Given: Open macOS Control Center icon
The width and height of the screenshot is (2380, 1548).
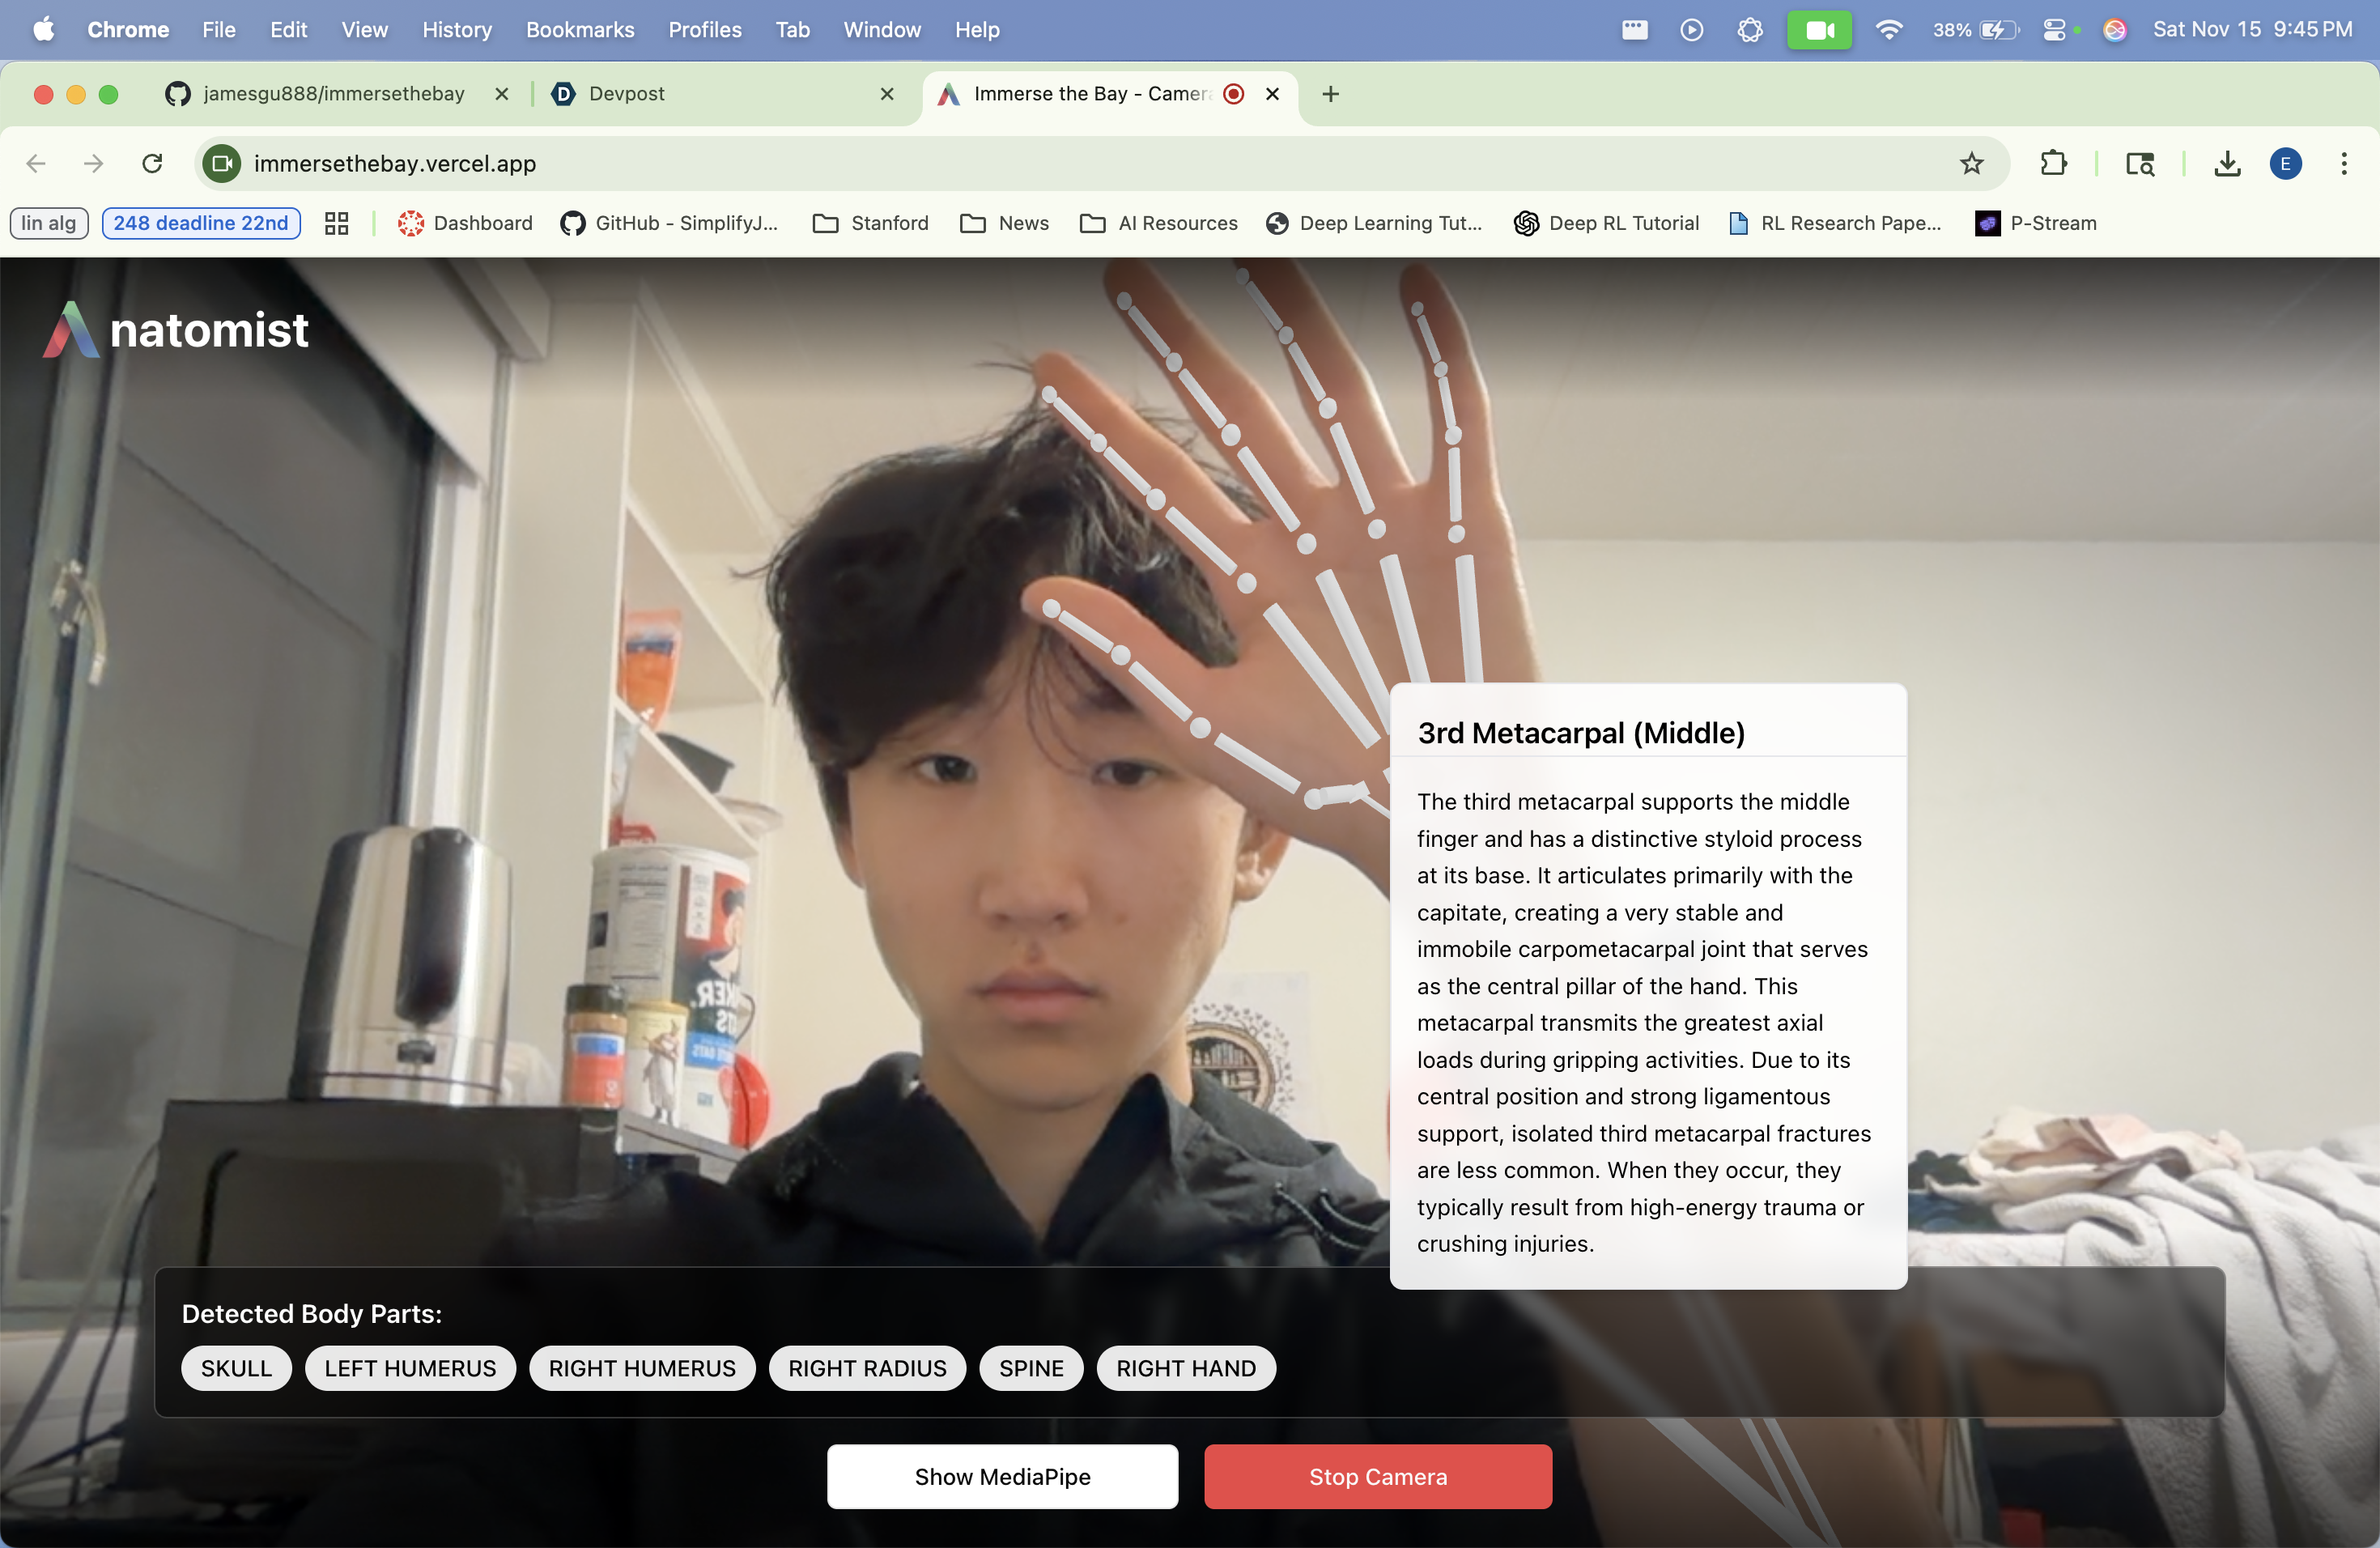Looking at the screenshot, I should tap(2054, 30).
